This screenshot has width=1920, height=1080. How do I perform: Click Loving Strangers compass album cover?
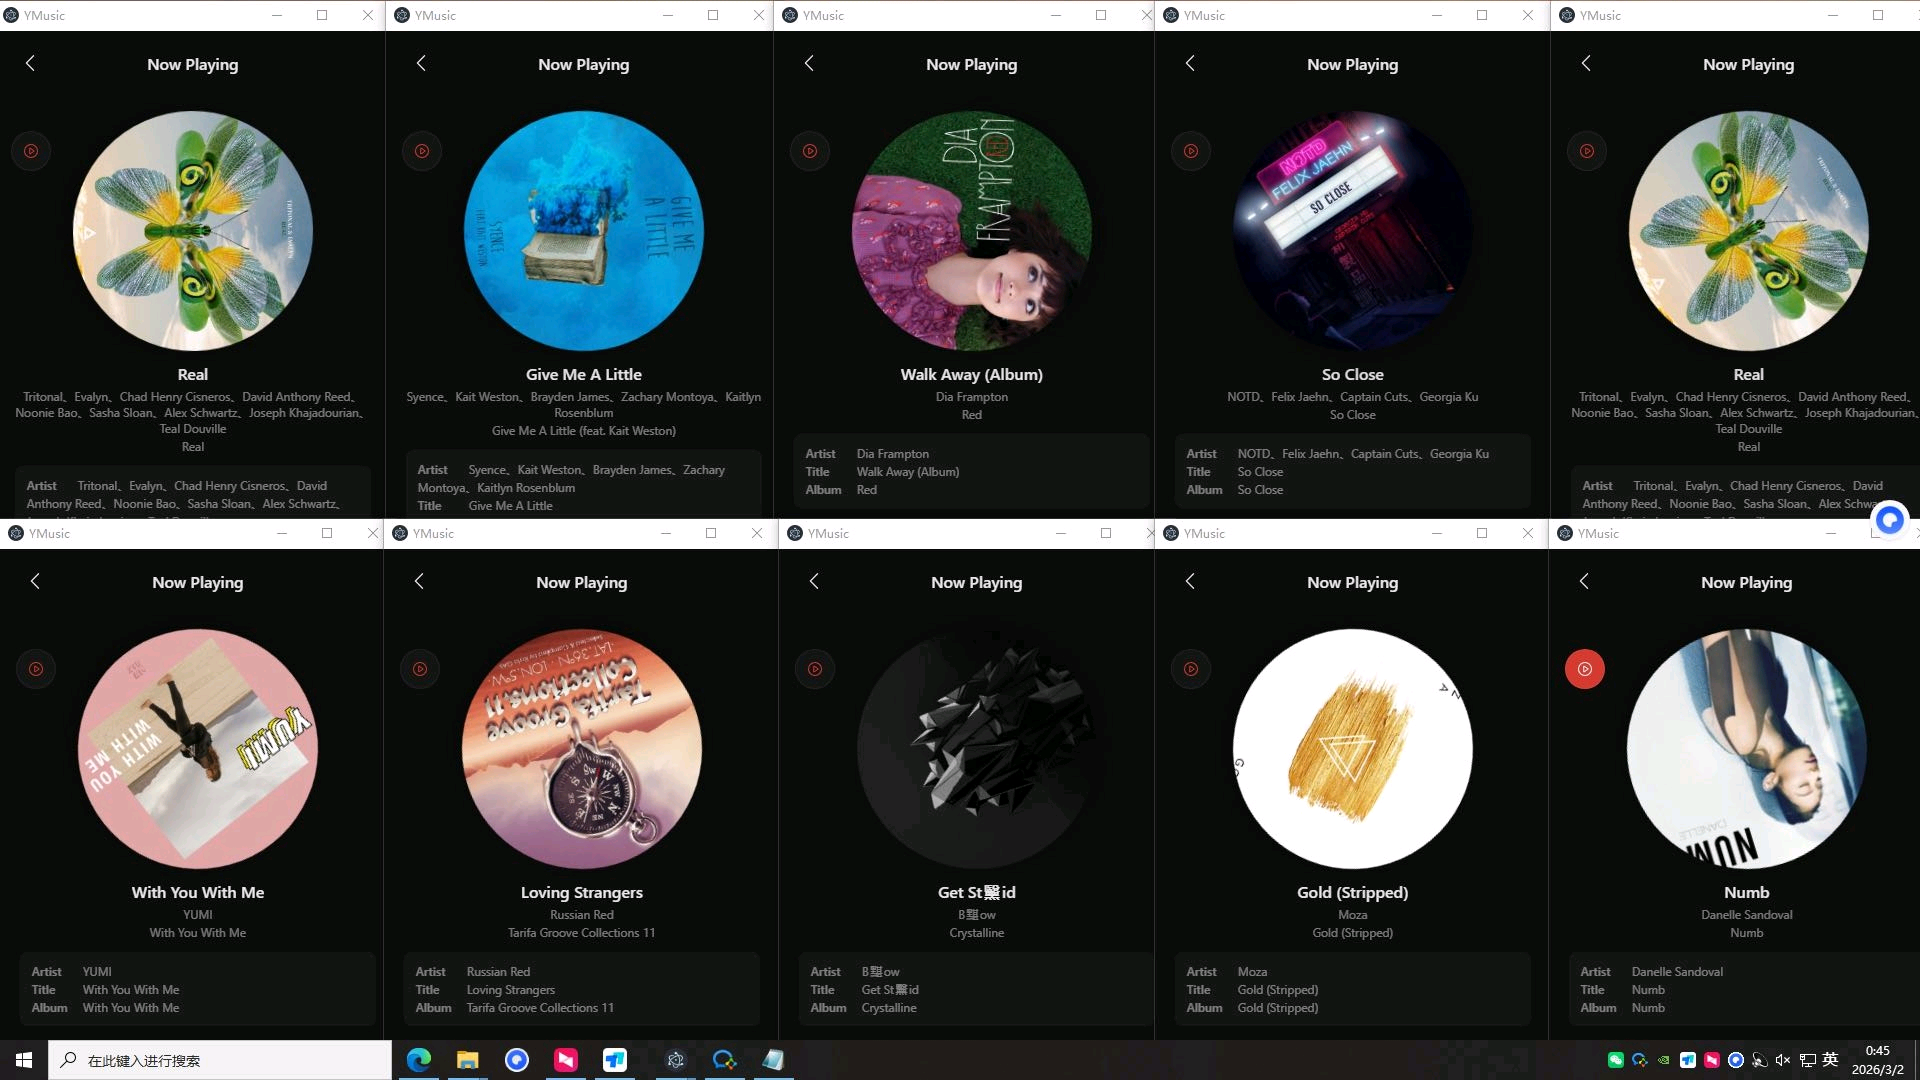click(x=581, y=748)
